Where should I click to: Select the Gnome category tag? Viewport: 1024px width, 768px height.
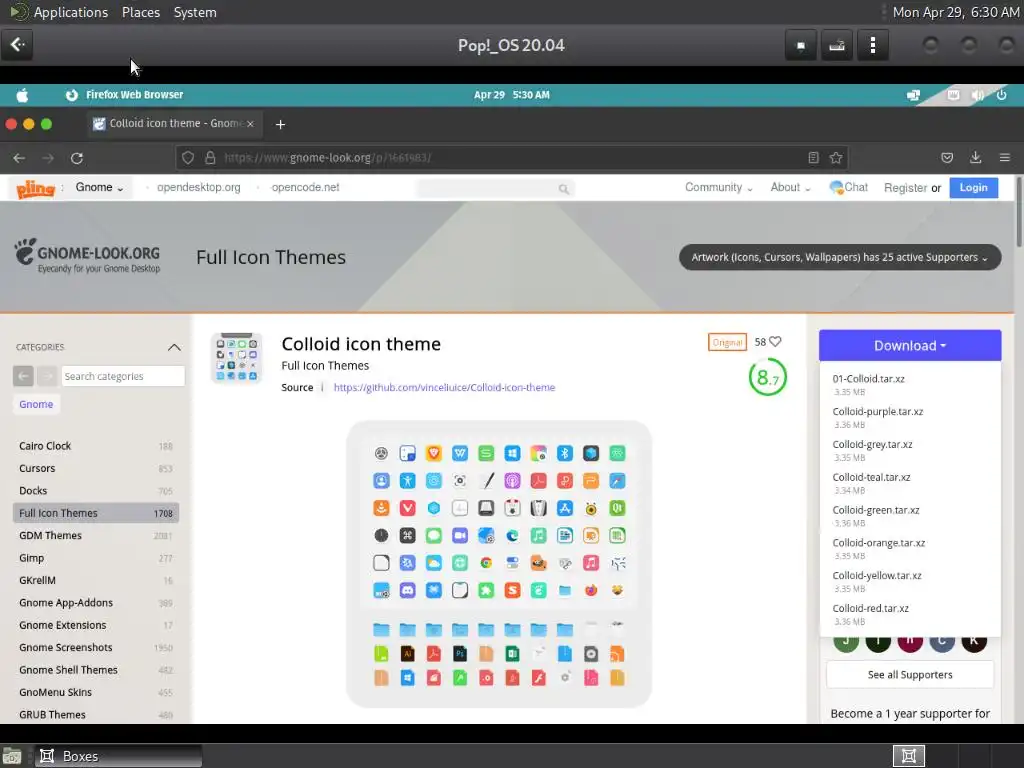pos(36,404)
